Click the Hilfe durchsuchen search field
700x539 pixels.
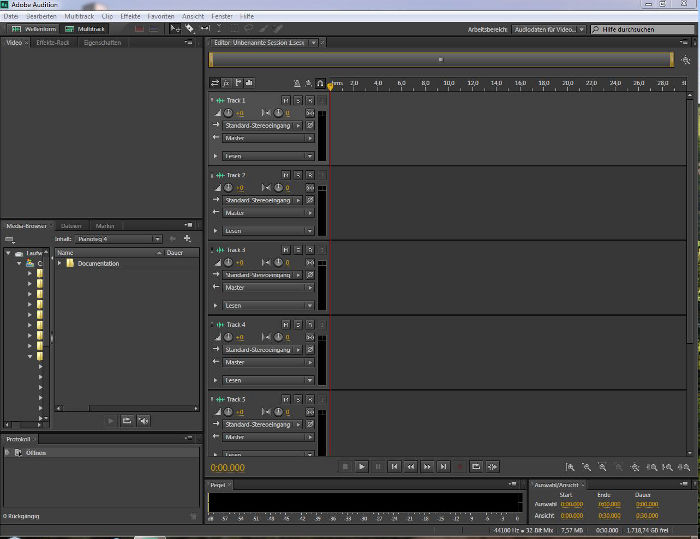click(x=643, y=29)
